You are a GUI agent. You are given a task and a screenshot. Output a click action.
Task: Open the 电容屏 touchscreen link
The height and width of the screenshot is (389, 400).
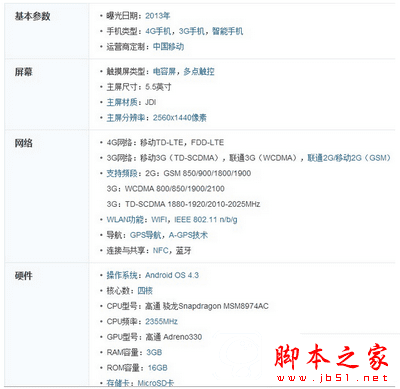click(x=164, y=71)
